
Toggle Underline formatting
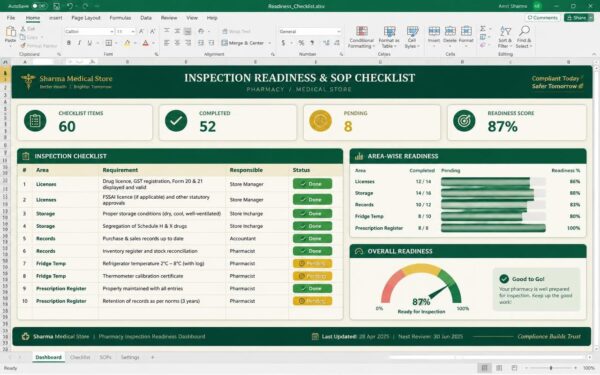pos(90,43)
